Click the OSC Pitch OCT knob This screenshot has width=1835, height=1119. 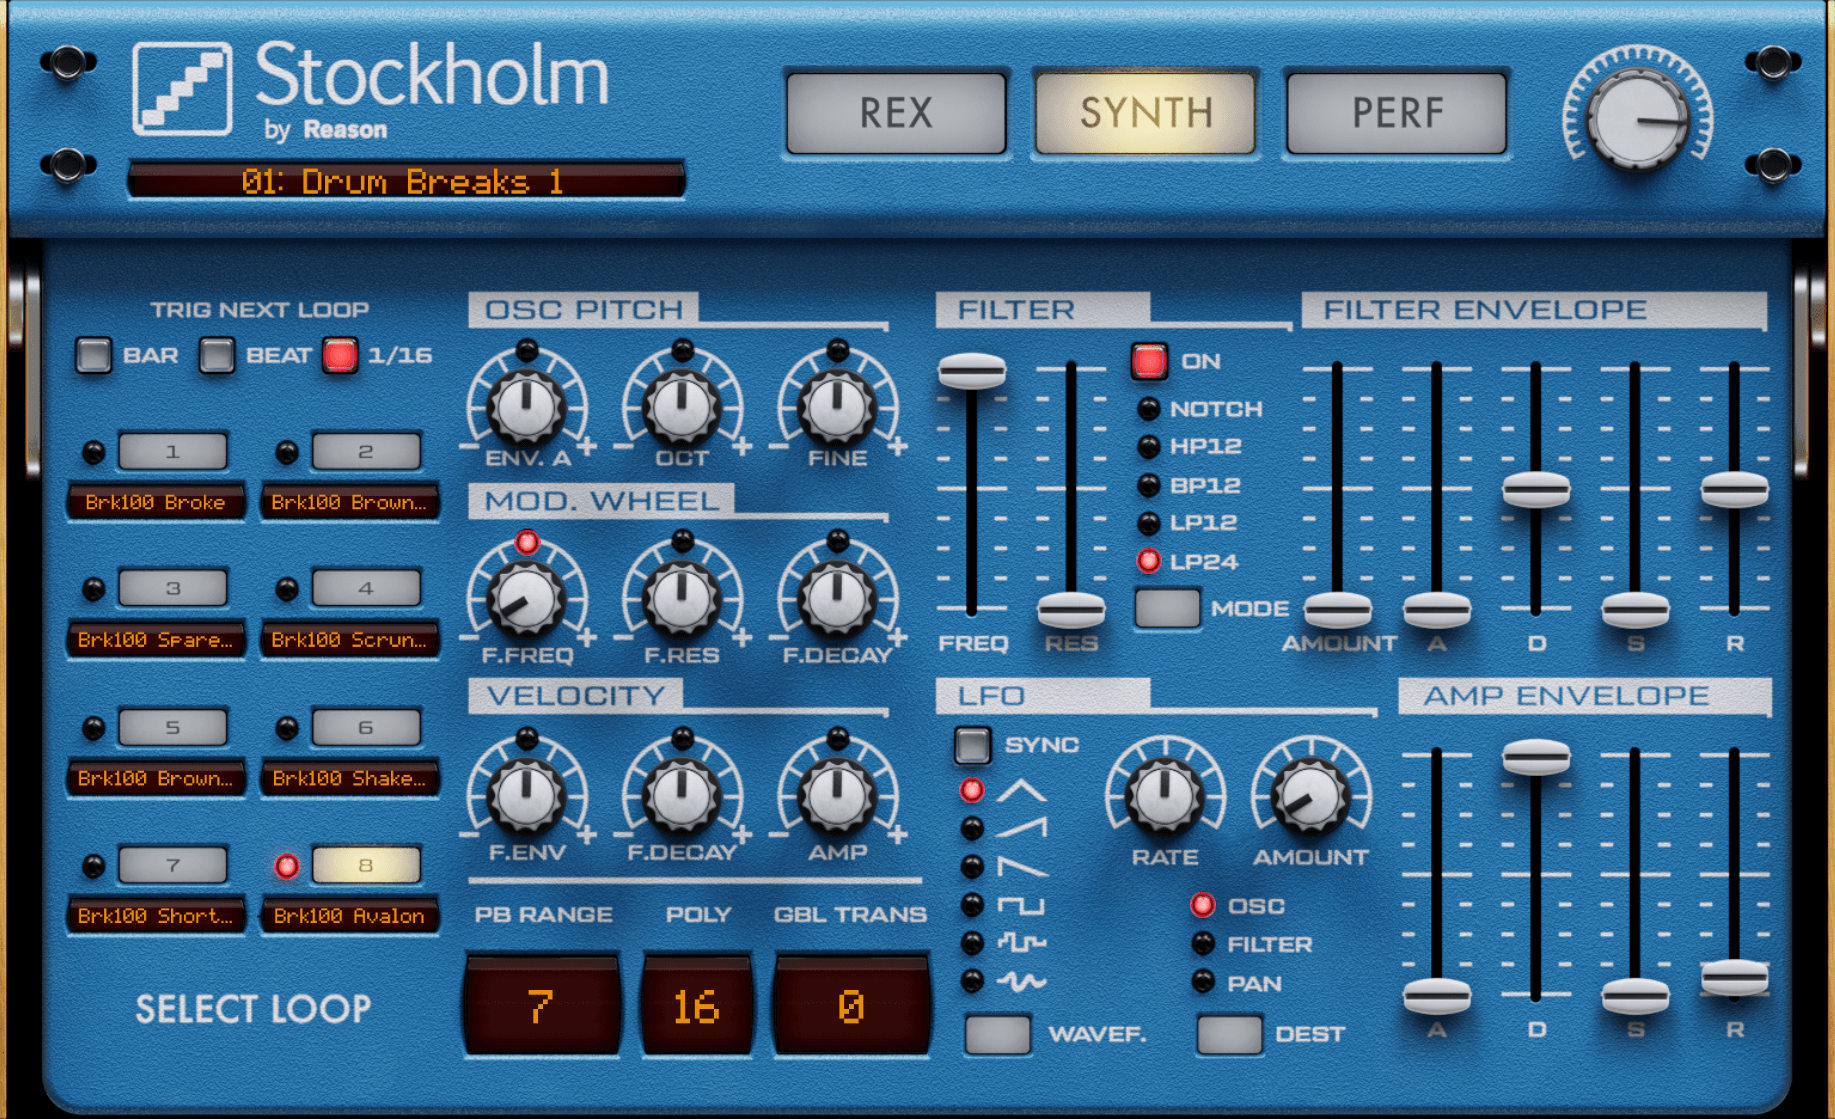681,406
